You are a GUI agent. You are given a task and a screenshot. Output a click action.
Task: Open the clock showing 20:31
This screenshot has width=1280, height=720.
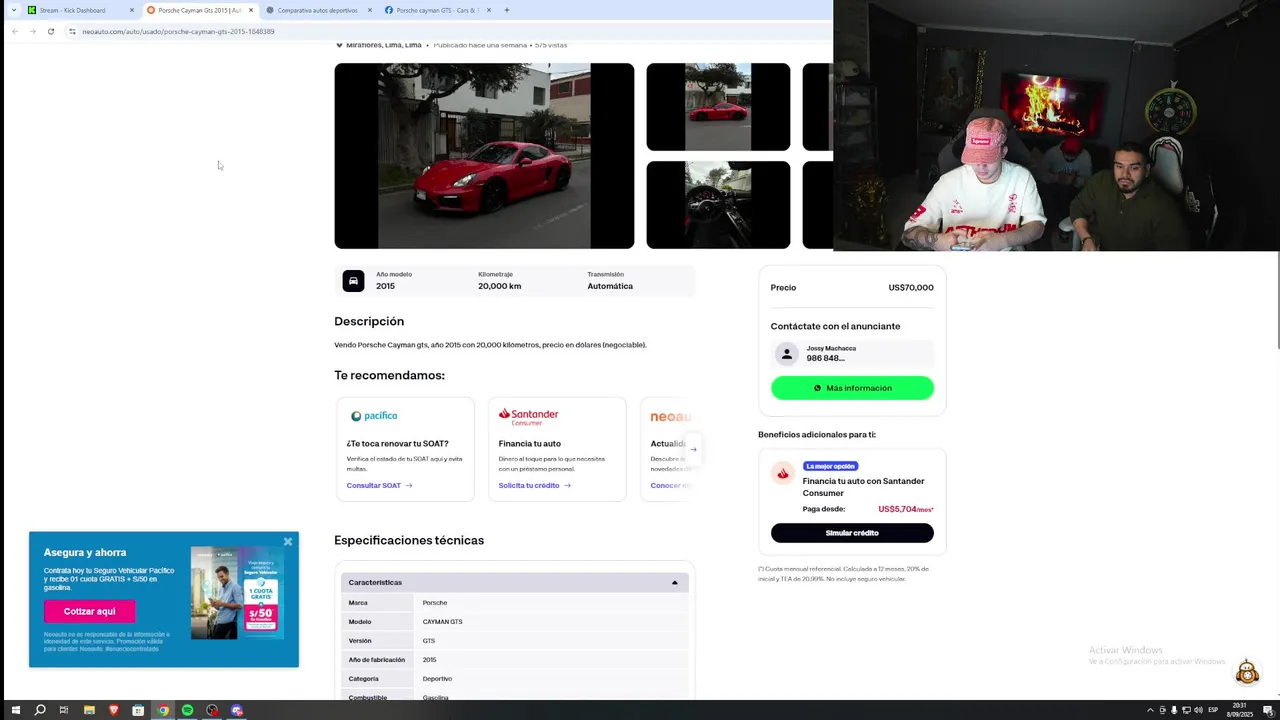coord(1240,710)
